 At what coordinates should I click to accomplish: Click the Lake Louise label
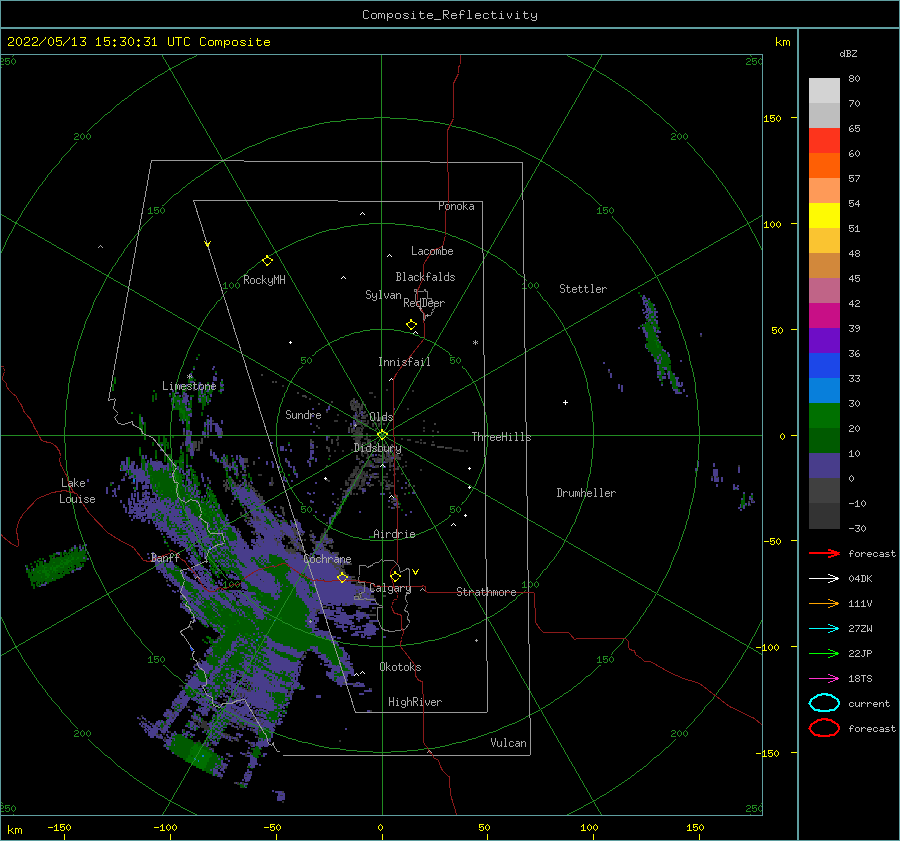click(x=77, y=491)
